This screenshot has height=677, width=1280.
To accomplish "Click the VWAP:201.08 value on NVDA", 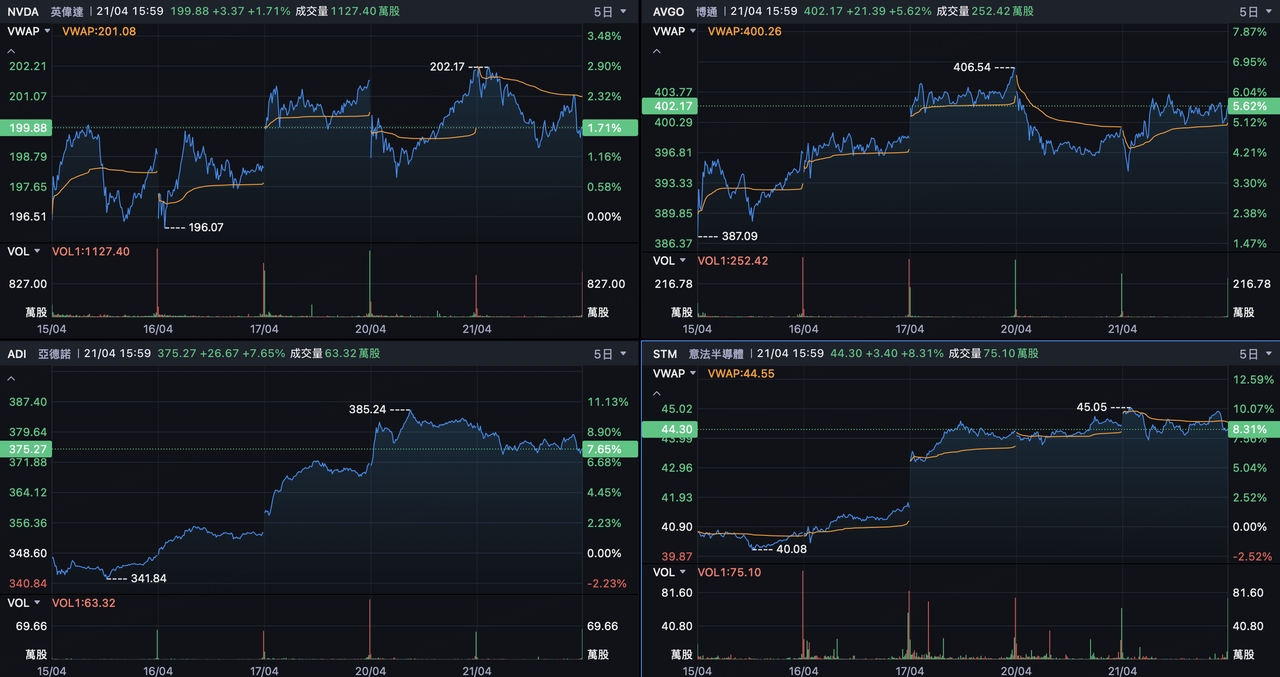I will (x=99, y=31).
